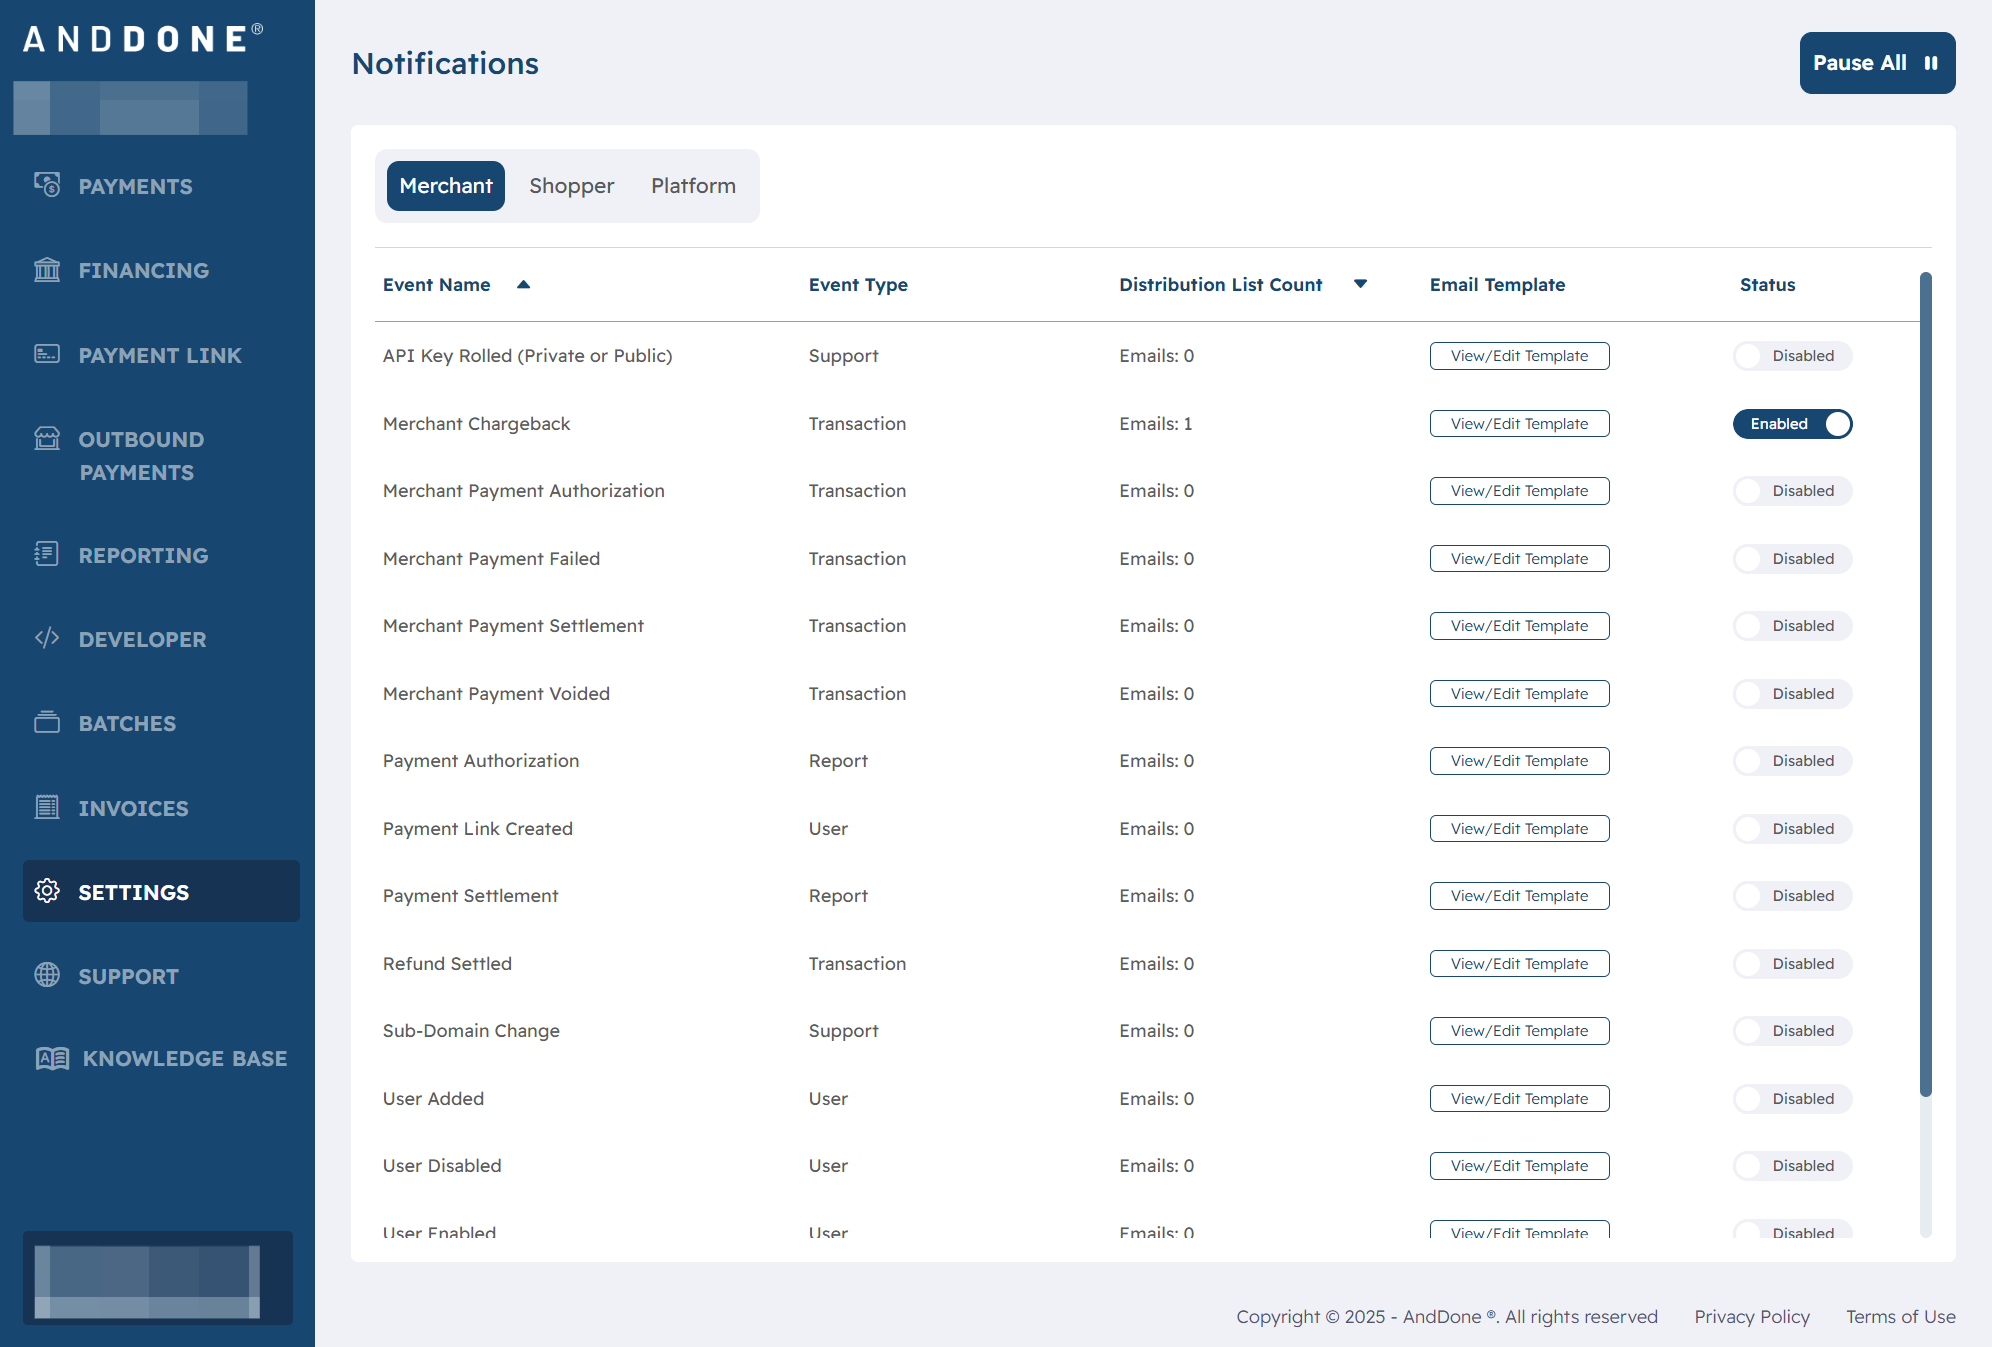Toggle Merchant Payment Authorization status

tap(1792, 491)
